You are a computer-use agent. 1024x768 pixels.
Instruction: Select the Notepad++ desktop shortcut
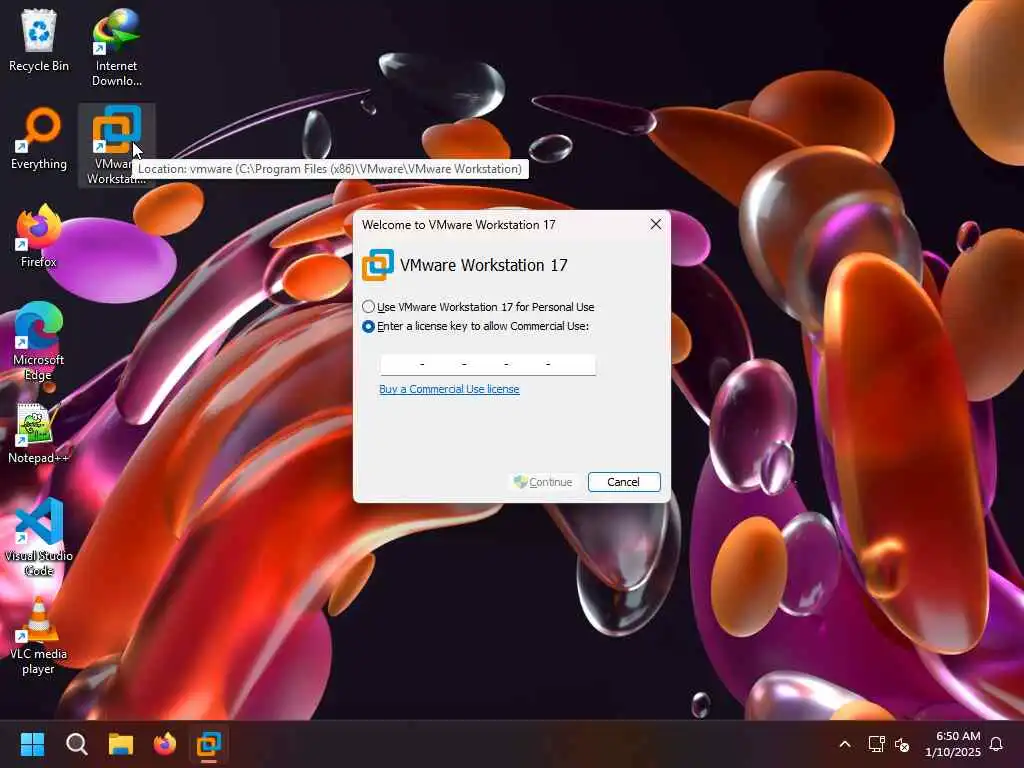click(x=39, y=432)
